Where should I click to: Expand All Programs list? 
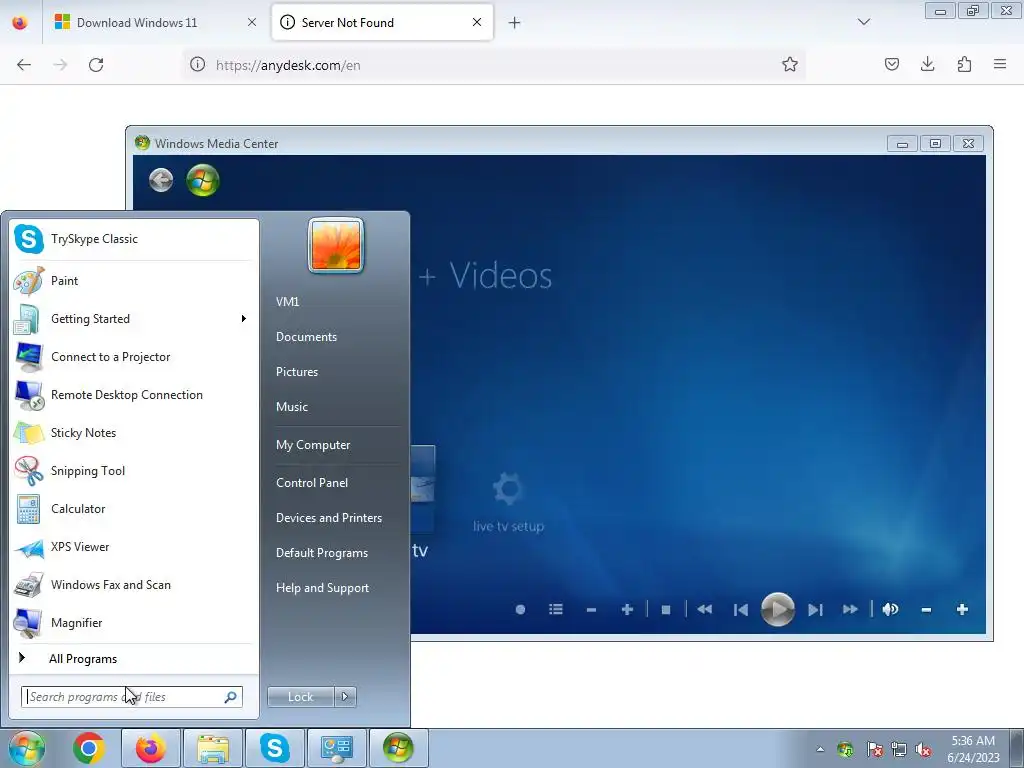pyautogui.click(x=133, y=659)
